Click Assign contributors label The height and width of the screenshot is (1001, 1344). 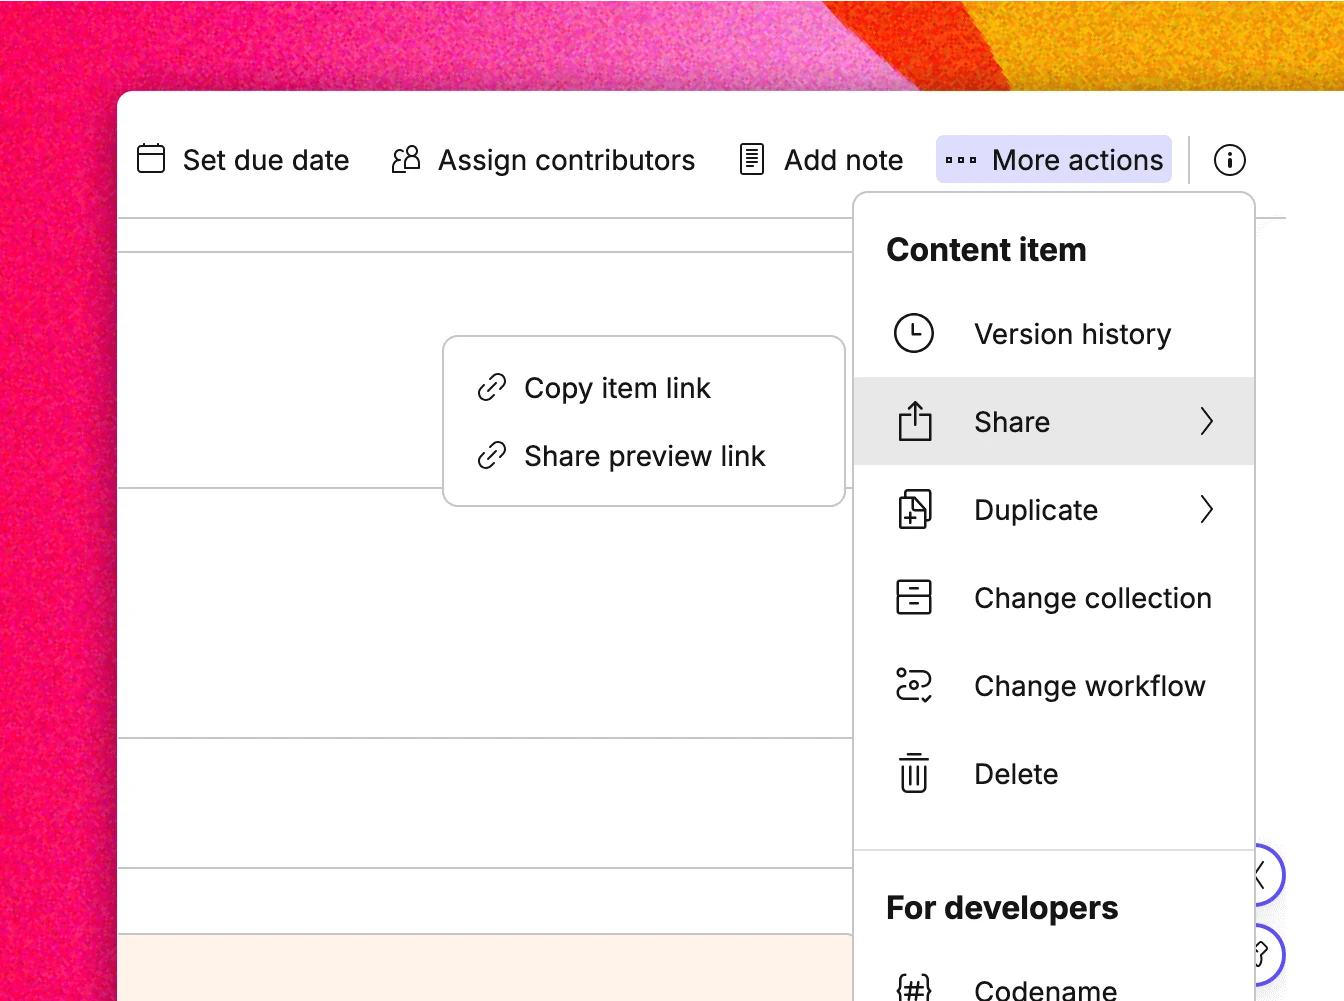pyautogui.click(x=566, y=160)
